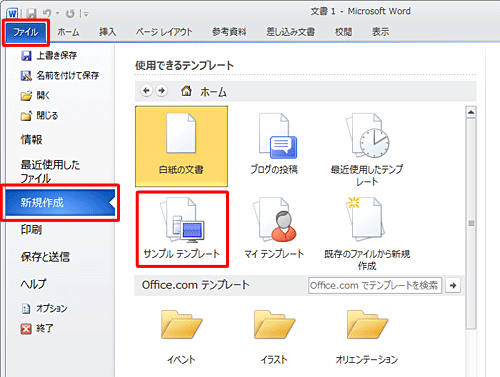Open the イラスト template folder

274,337
